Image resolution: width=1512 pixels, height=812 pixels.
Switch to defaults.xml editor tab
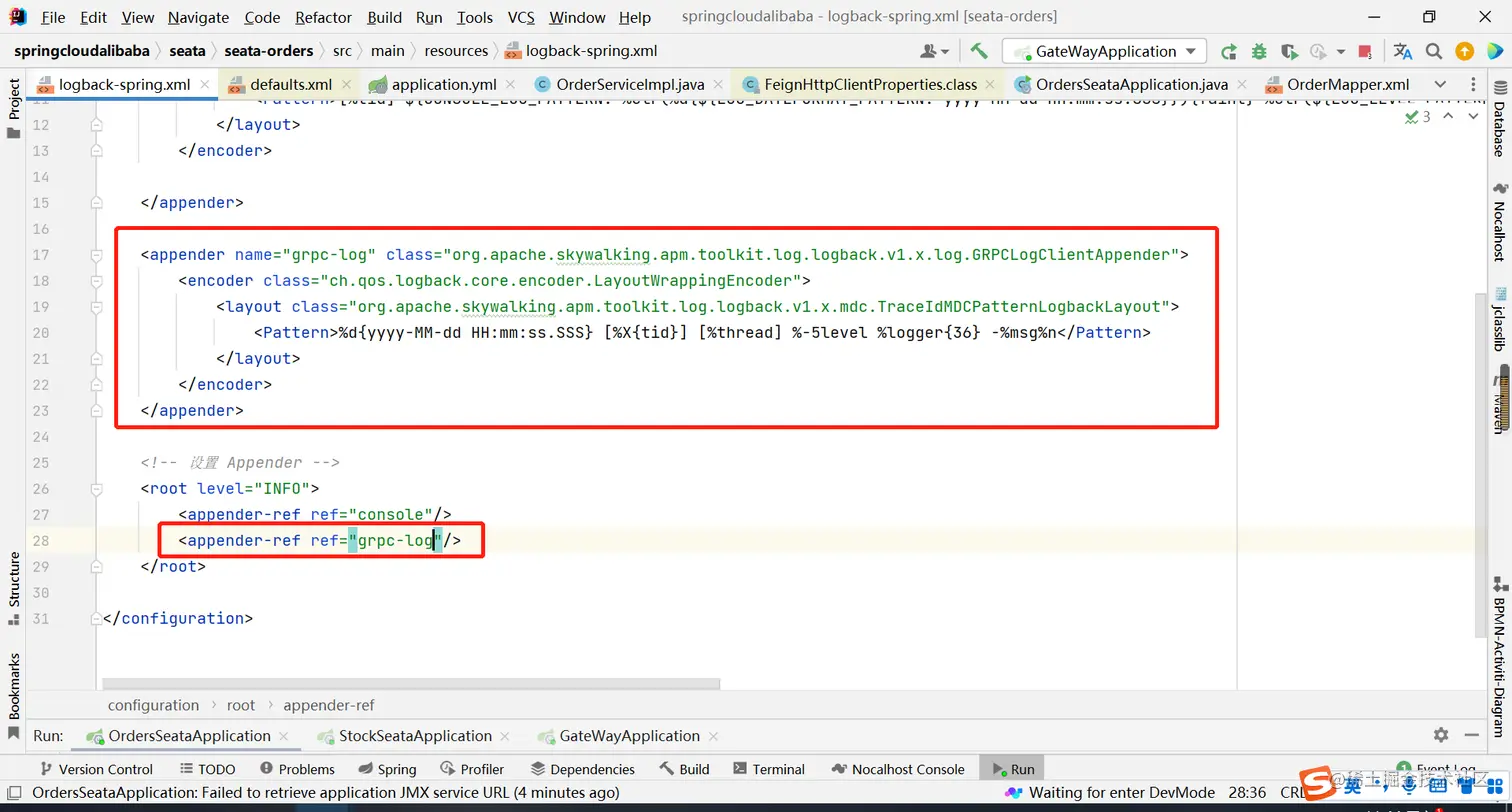click(x=290, y=84)
